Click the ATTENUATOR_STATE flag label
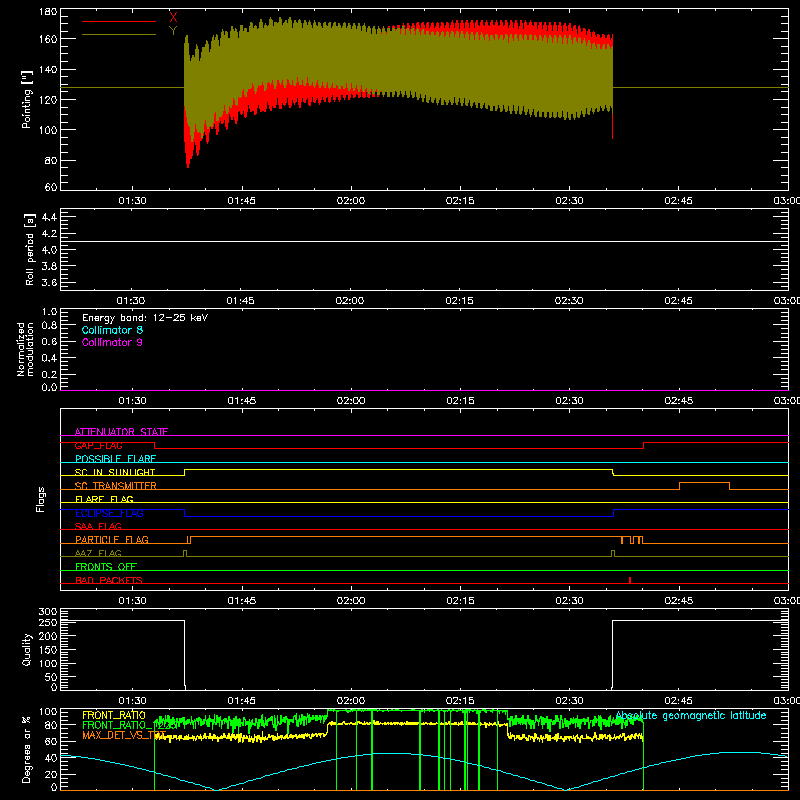Screen dimensions: 800x800 tap(121, 432)
